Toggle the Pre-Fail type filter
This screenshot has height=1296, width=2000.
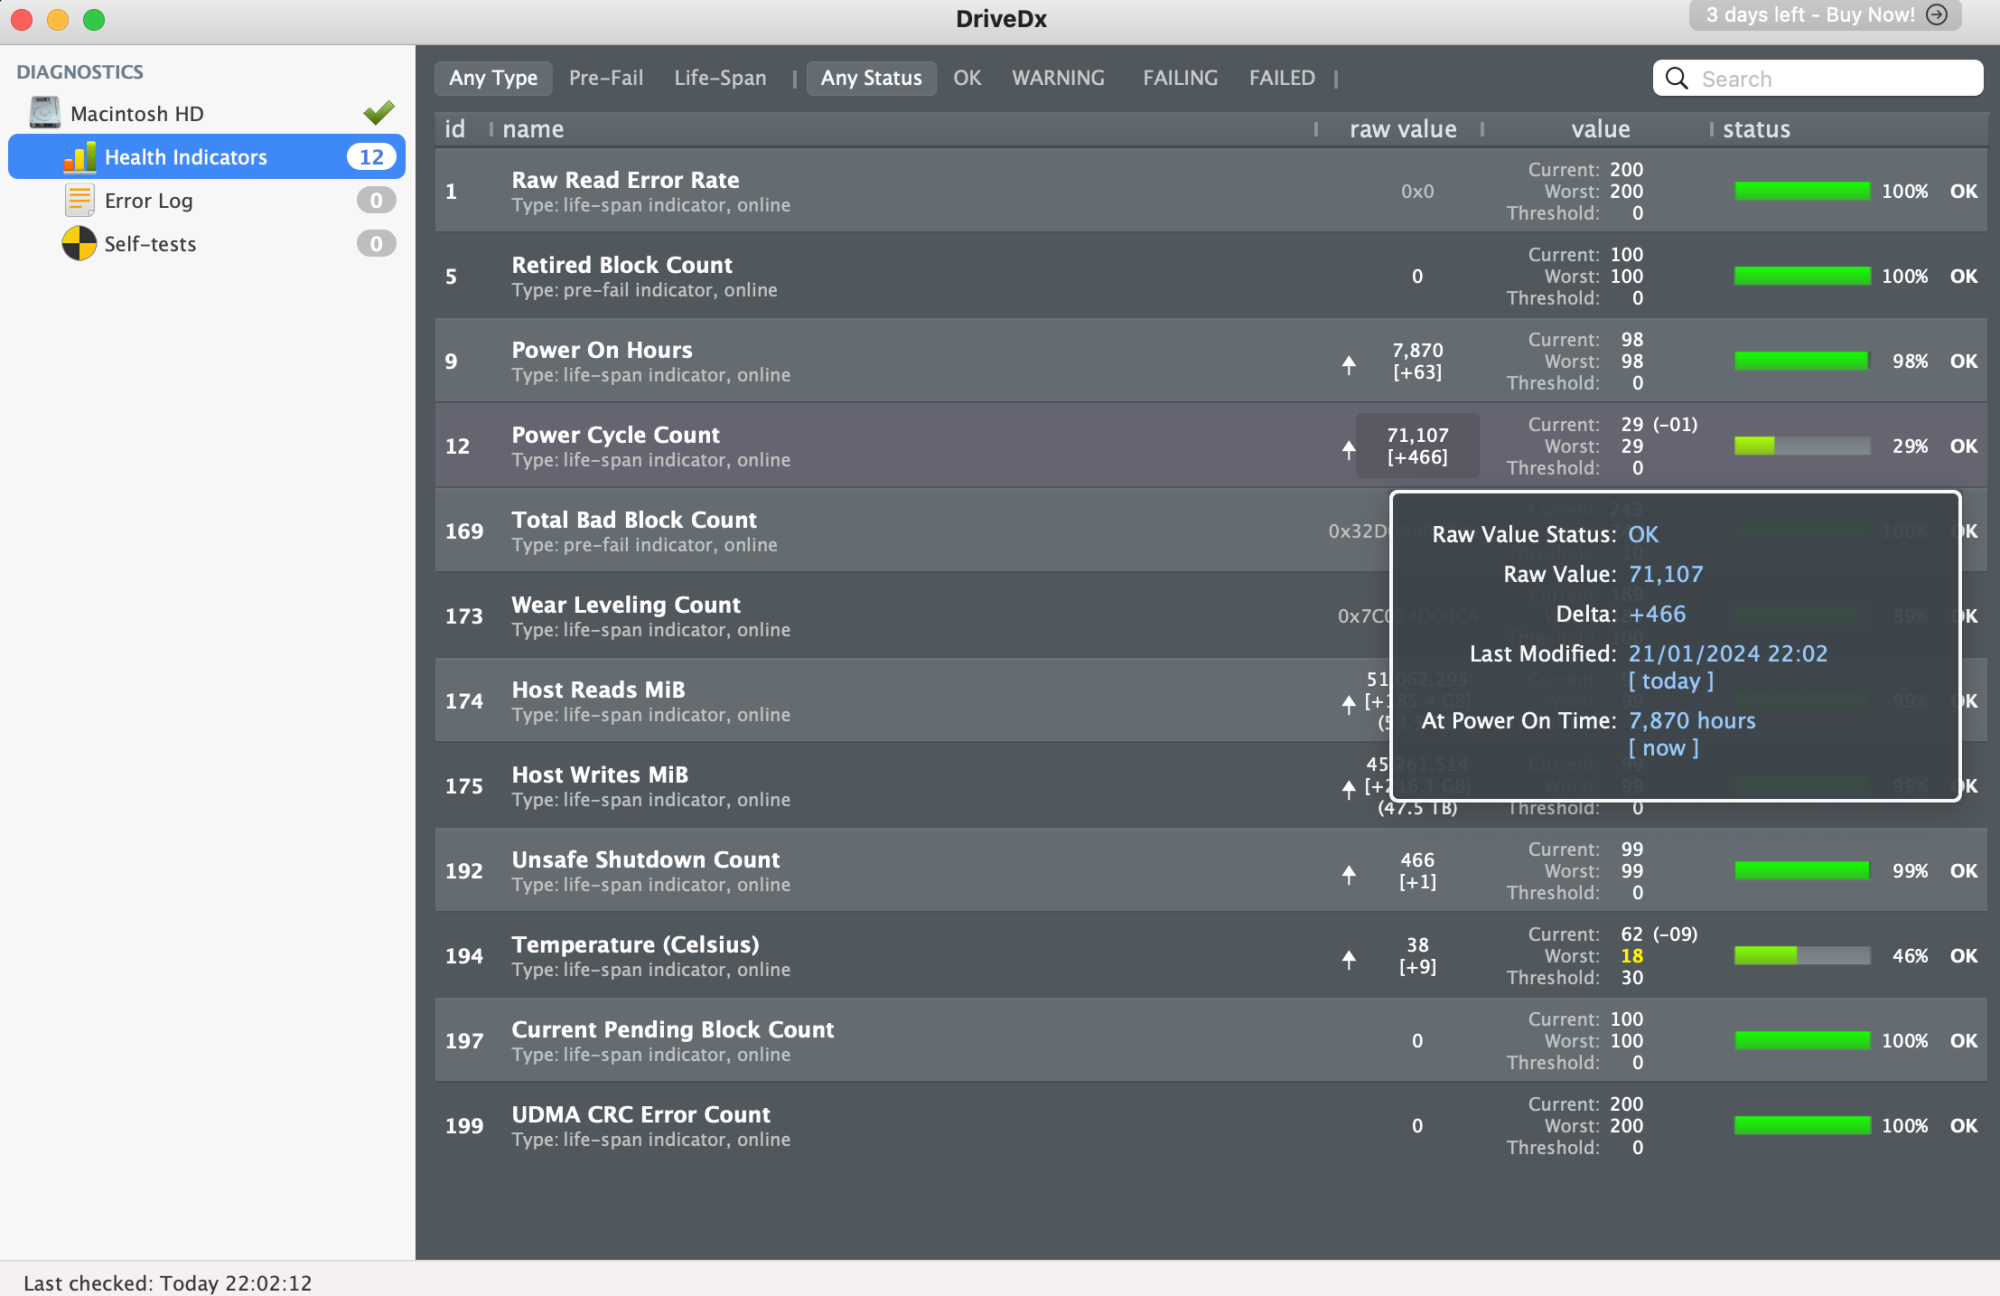click(606, 78)
